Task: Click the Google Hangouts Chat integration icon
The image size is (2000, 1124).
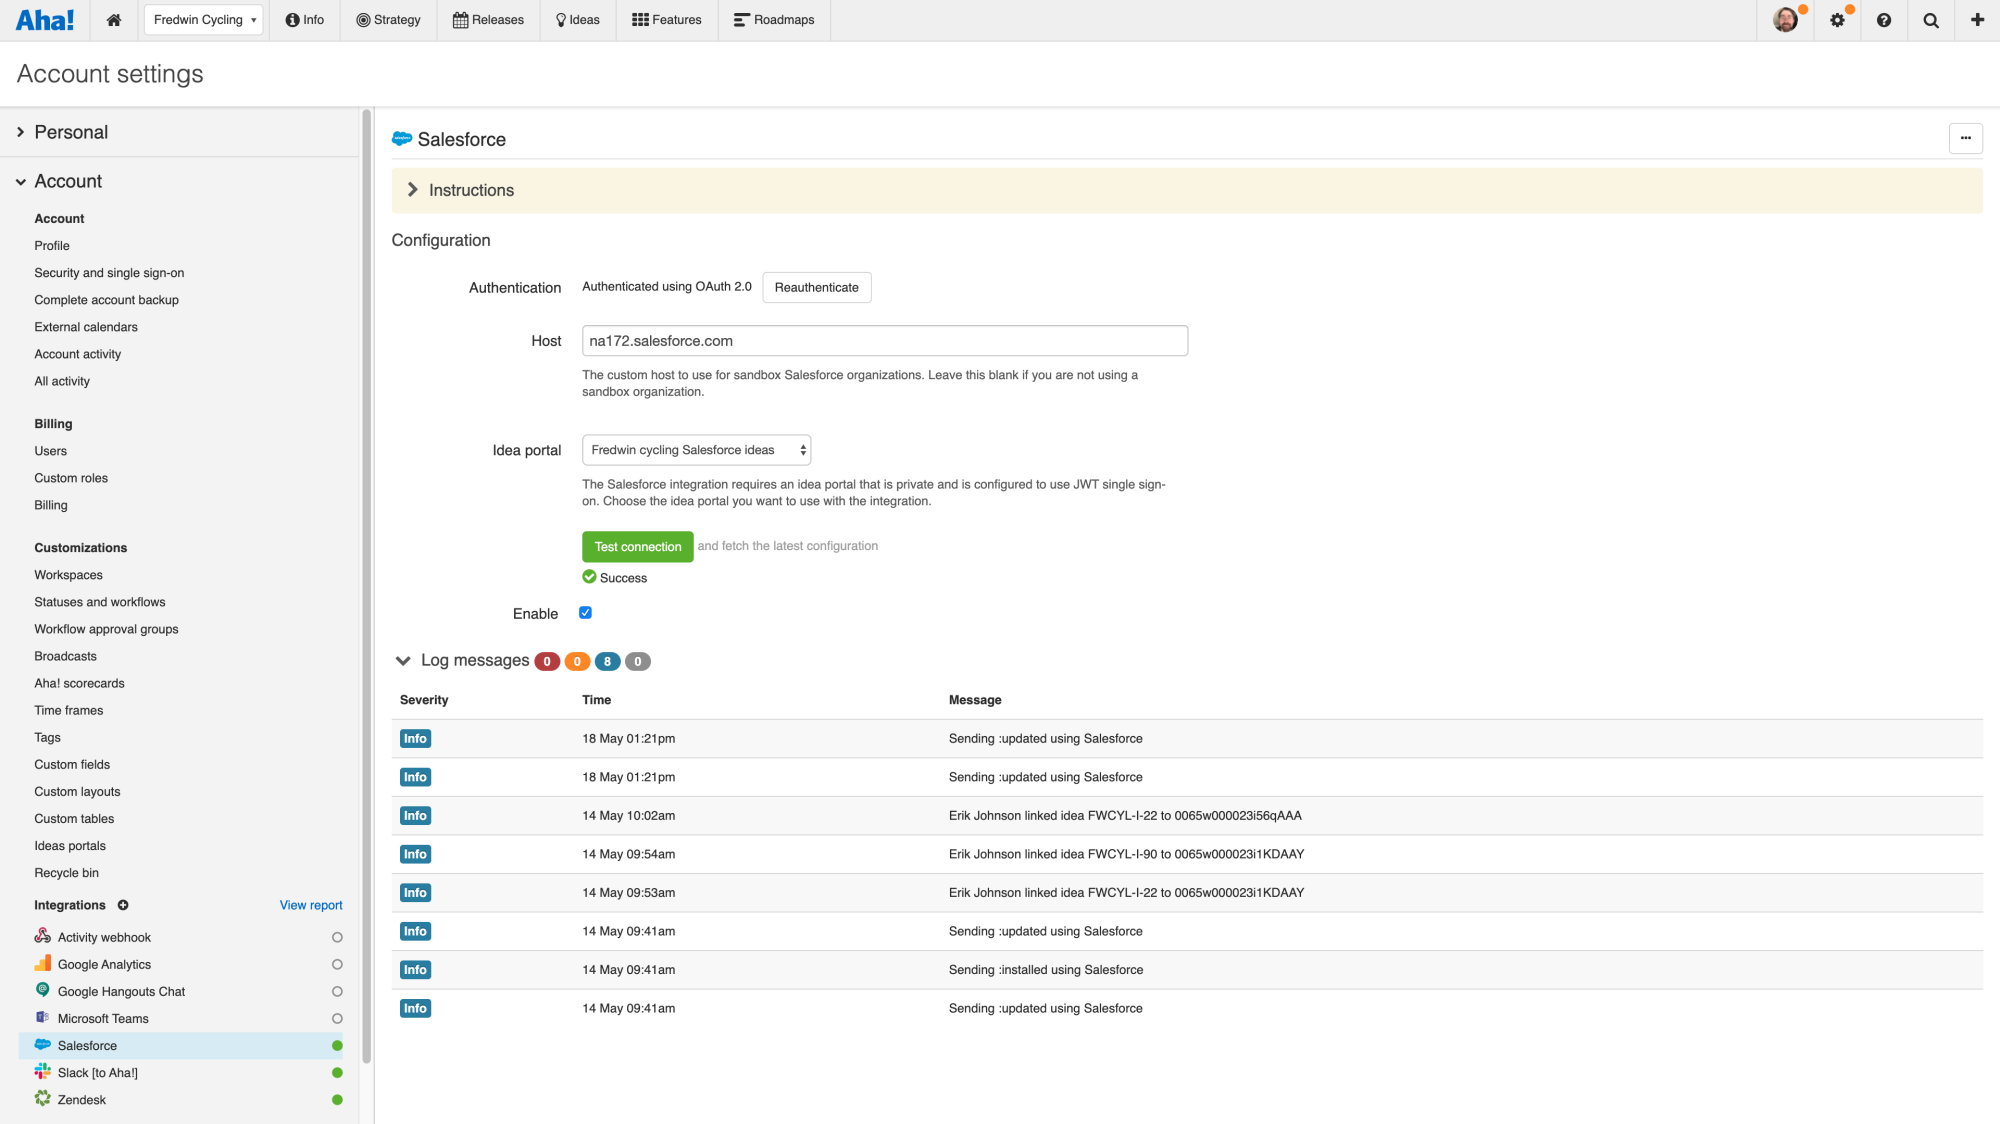Action: 43,991
